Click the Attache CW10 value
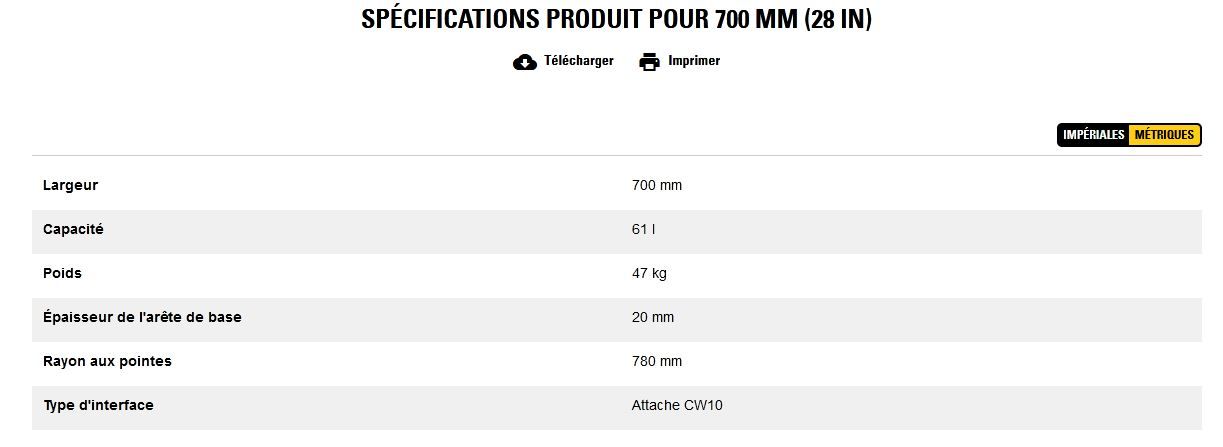 (x=677, y=405)
